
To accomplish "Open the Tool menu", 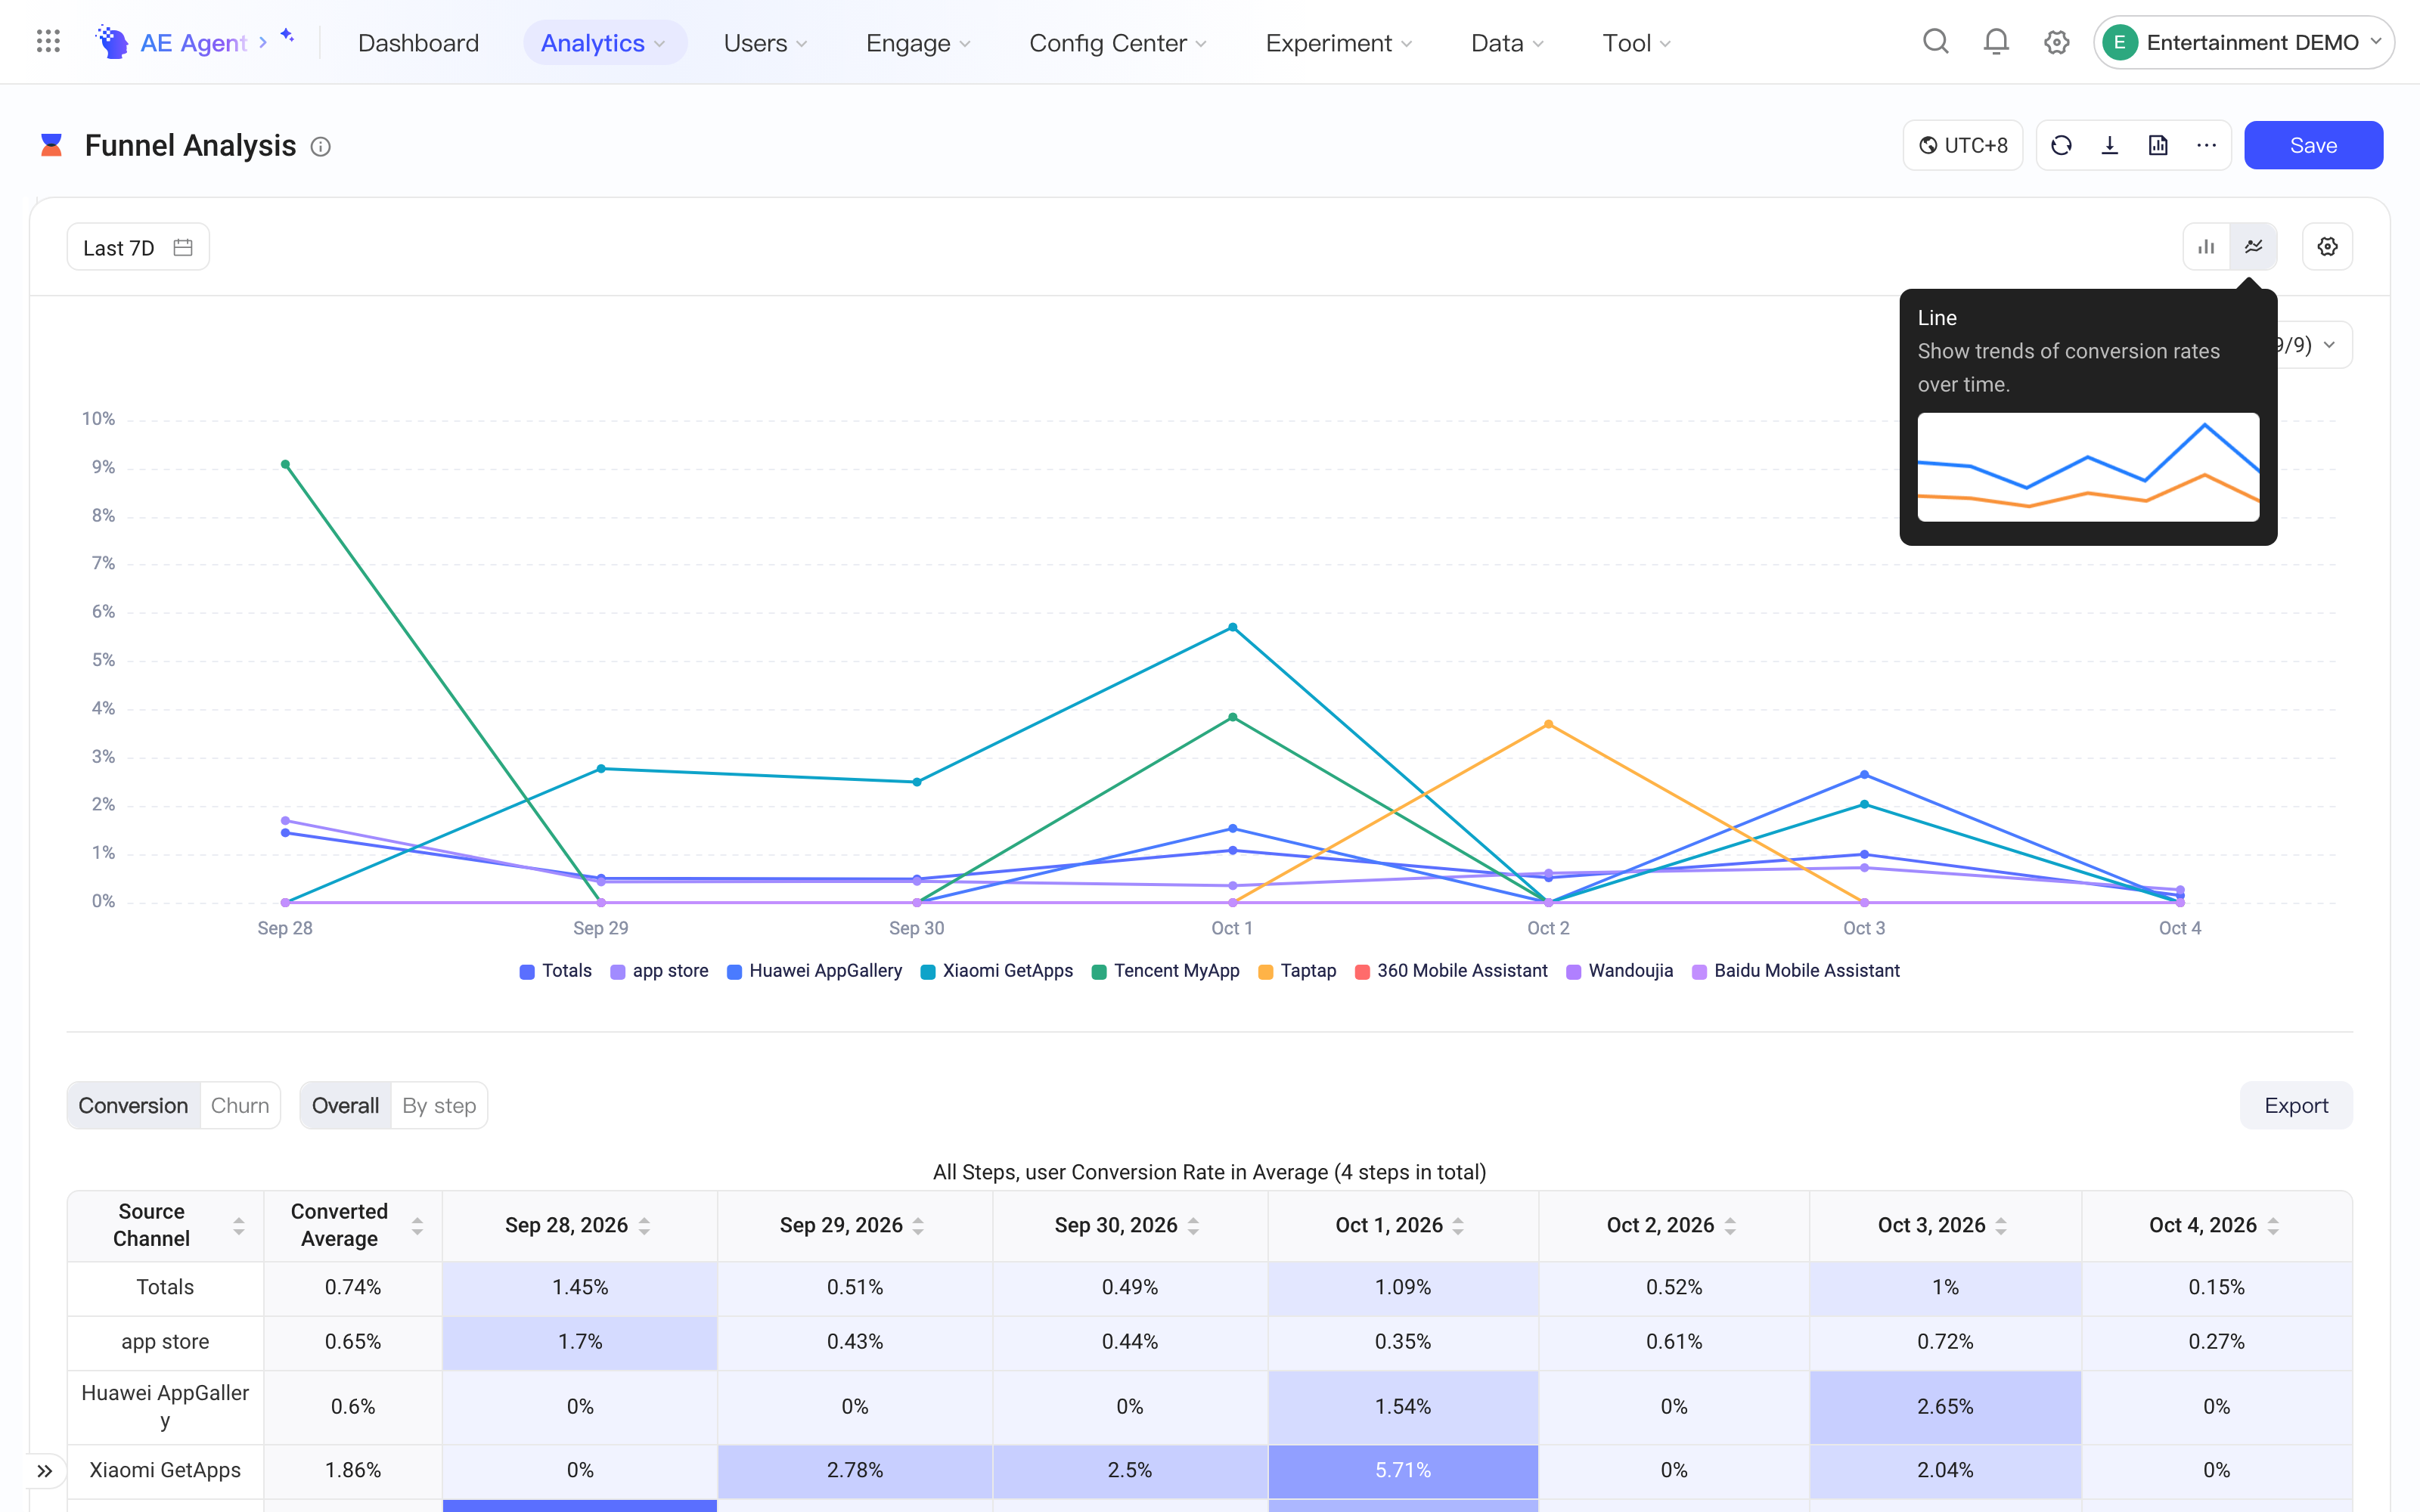I will pyautogui.click(x=1637, y=43).
